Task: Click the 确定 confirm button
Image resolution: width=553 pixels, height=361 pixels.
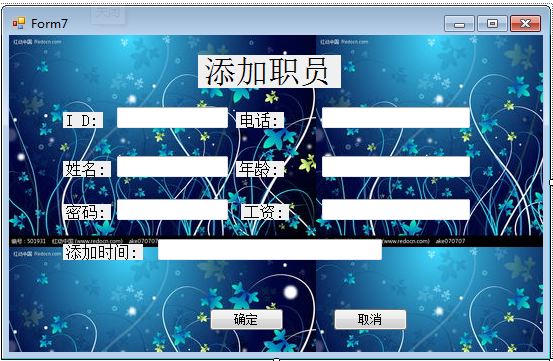Action: click(x=247, y=319)
